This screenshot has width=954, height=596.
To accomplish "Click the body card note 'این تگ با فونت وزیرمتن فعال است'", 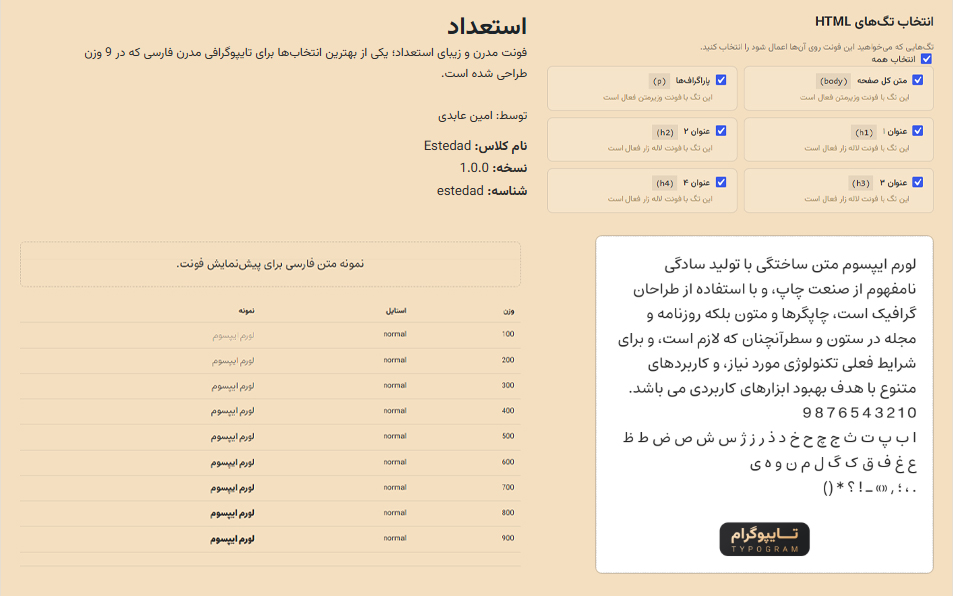I will coord(855,97).
